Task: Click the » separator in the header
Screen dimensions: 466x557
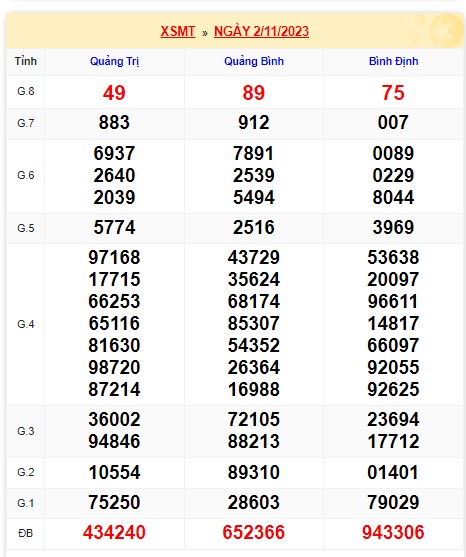Action: (x=205, y=33)
